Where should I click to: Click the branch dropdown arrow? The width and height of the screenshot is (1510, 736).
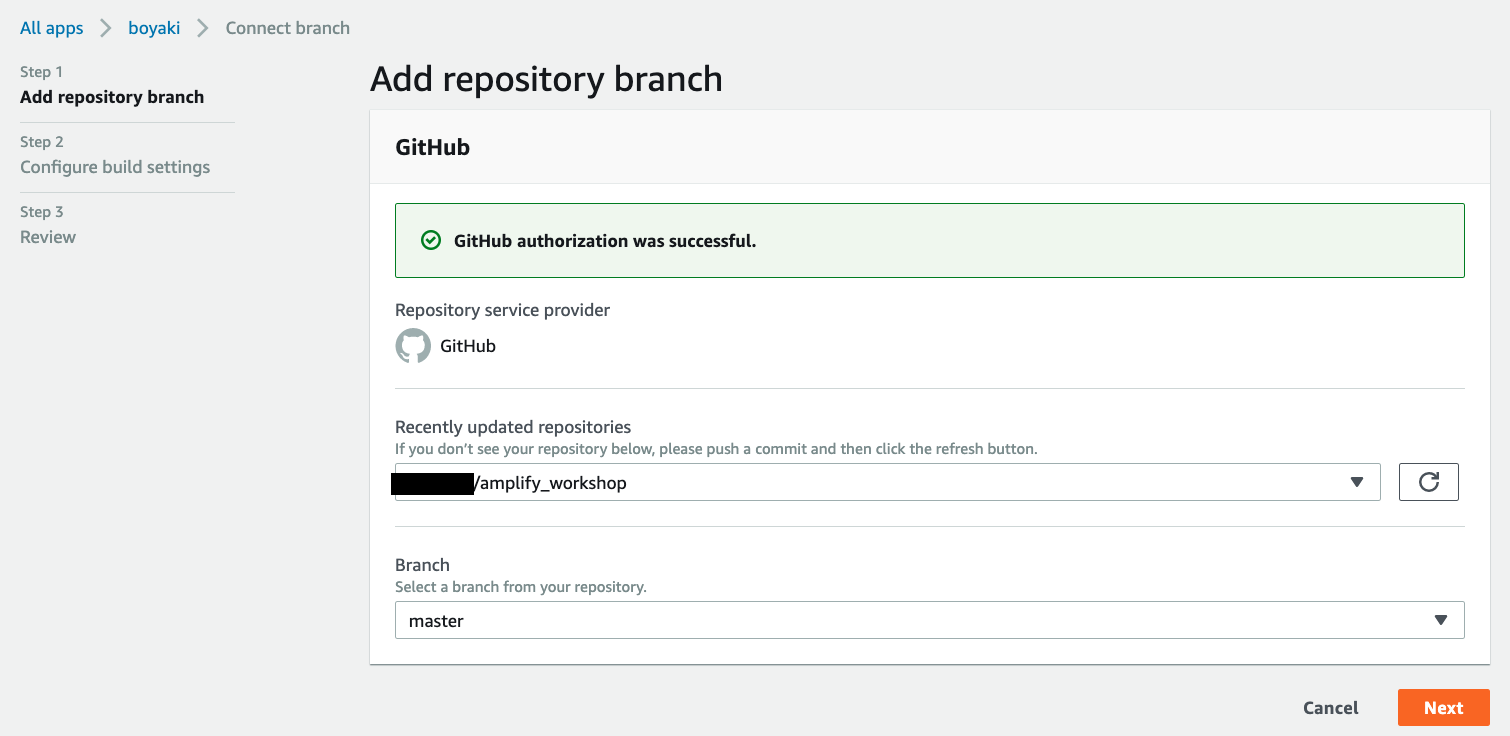coord(1441,620)
